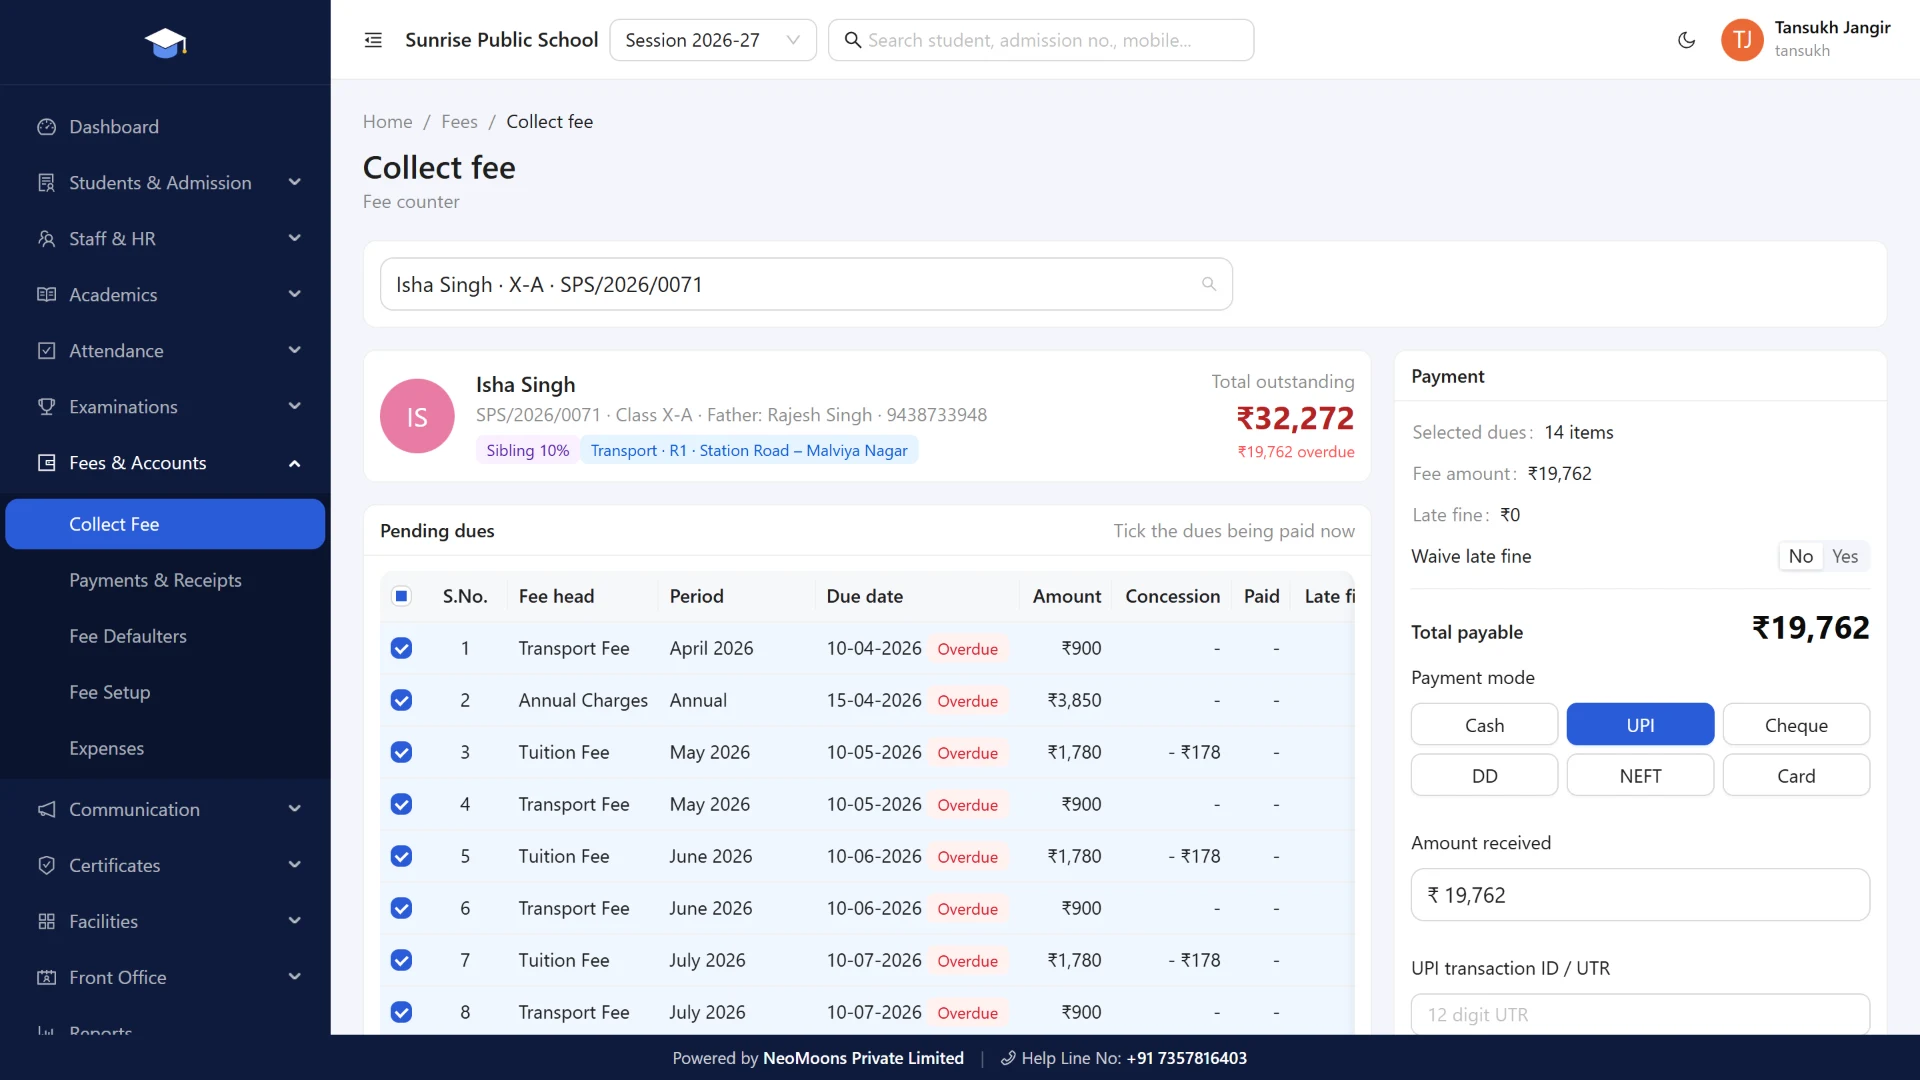Screen dimensions: 1920x1080
Task: Click the Dashboard gauge icon
Action: (46, 127)
